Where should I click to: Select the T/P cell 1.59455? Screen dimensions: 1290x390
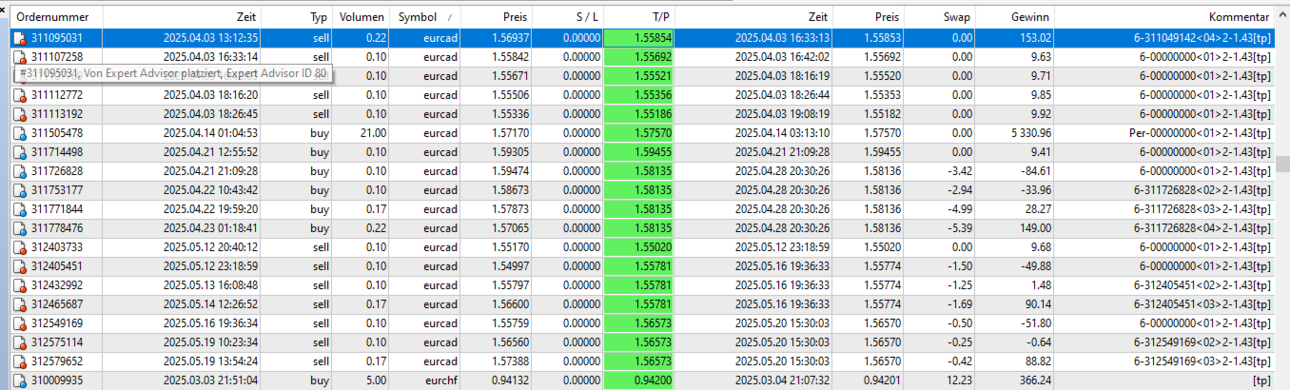tap(640, 152)
